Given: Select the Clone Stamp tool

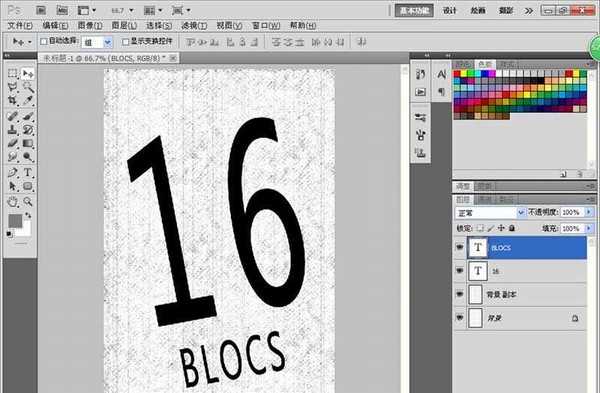Looking at the screenshot, I should tap(13, 130).
